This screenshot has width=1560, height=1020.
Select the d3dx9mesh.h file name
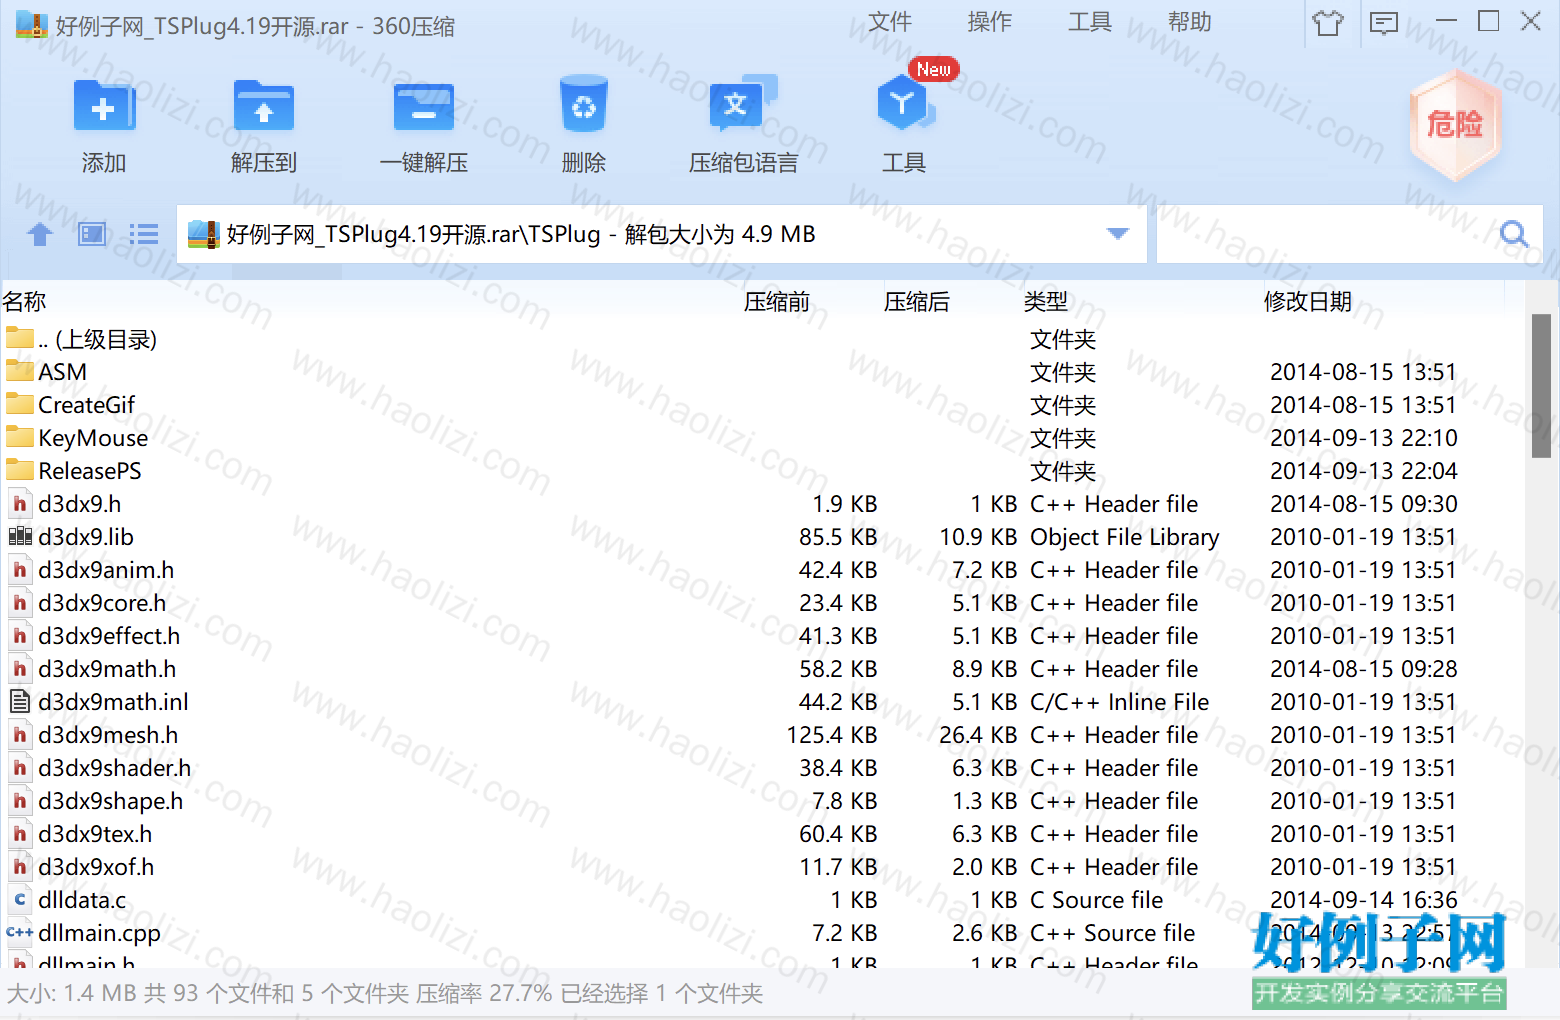108,734
